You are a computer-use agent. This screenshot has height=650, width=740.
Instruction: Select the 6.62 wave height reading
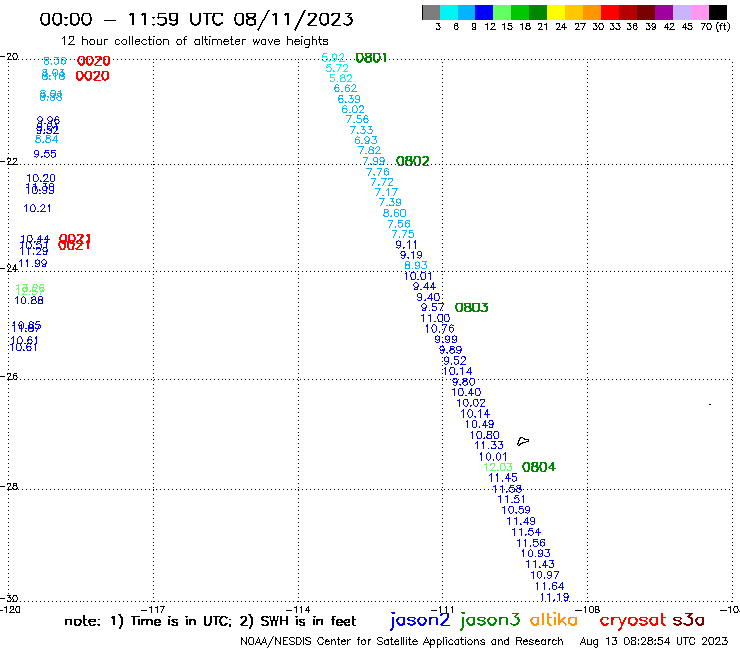(345, 89)
